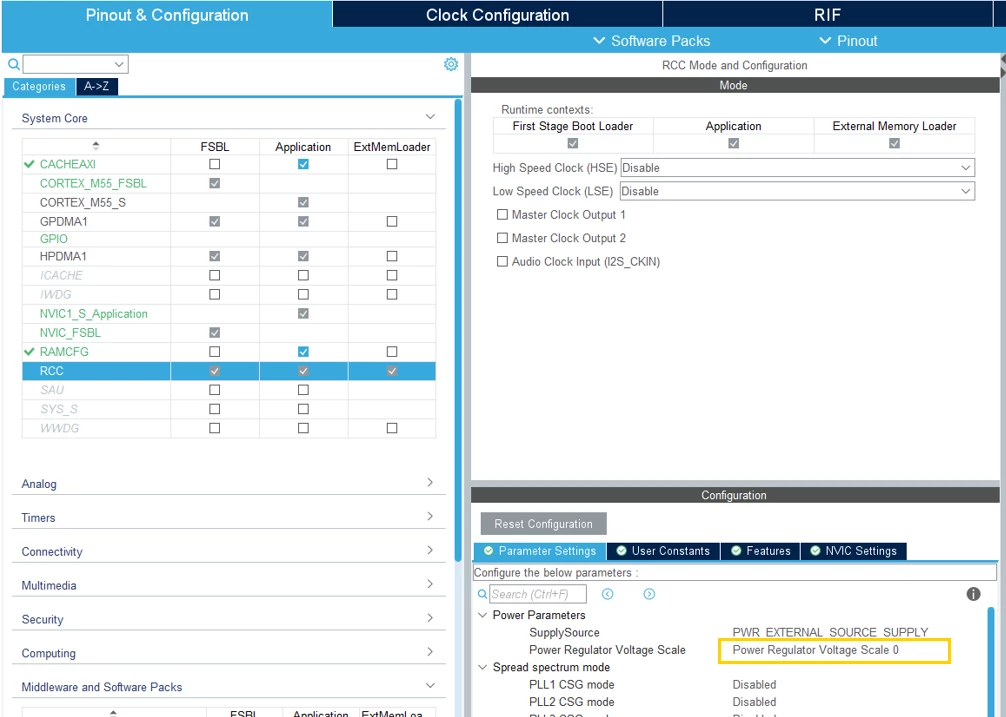Toggle RAMCFG Application checkbox

pos(303,351)
